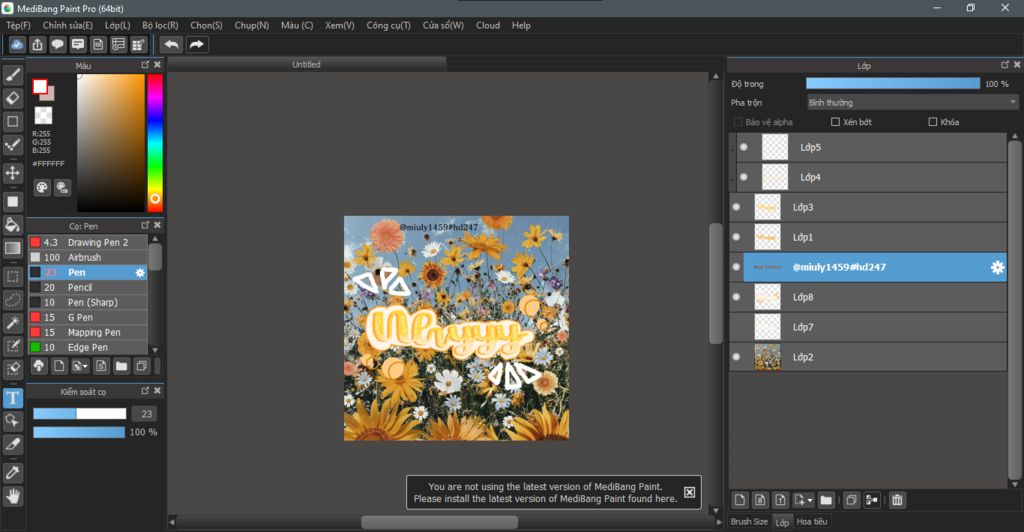Download brushes from cloud icon
Screen dimensions: 1024x532
point(39,366)
